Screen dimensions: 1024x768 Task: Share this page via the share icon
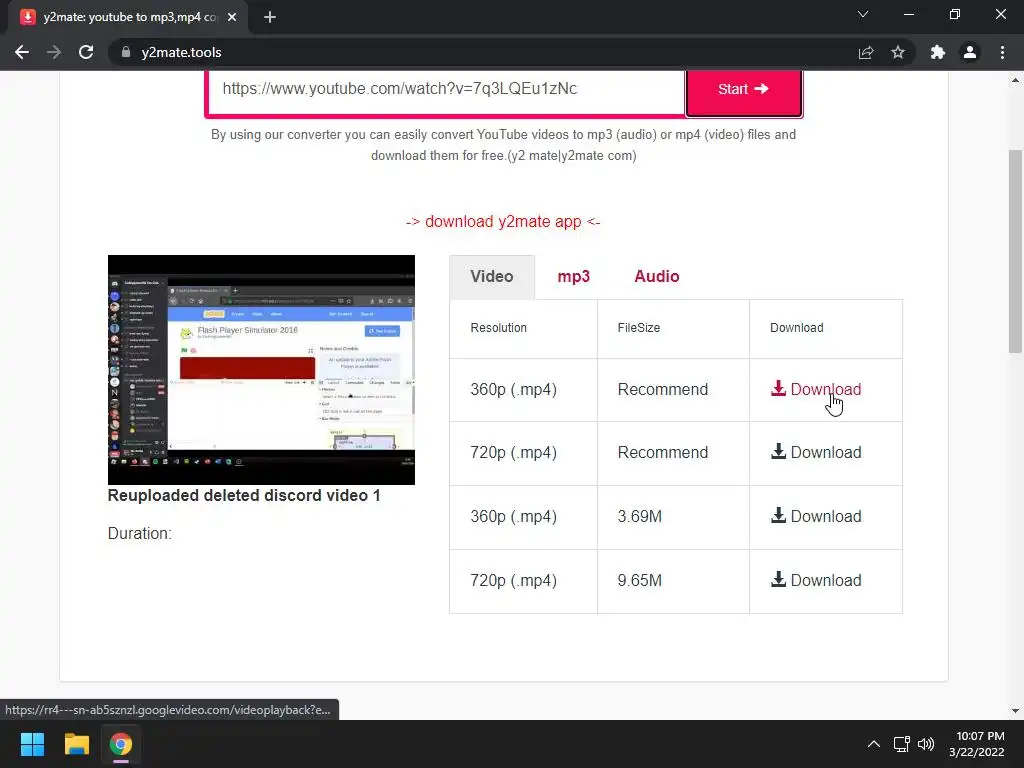tap(866, 52)
